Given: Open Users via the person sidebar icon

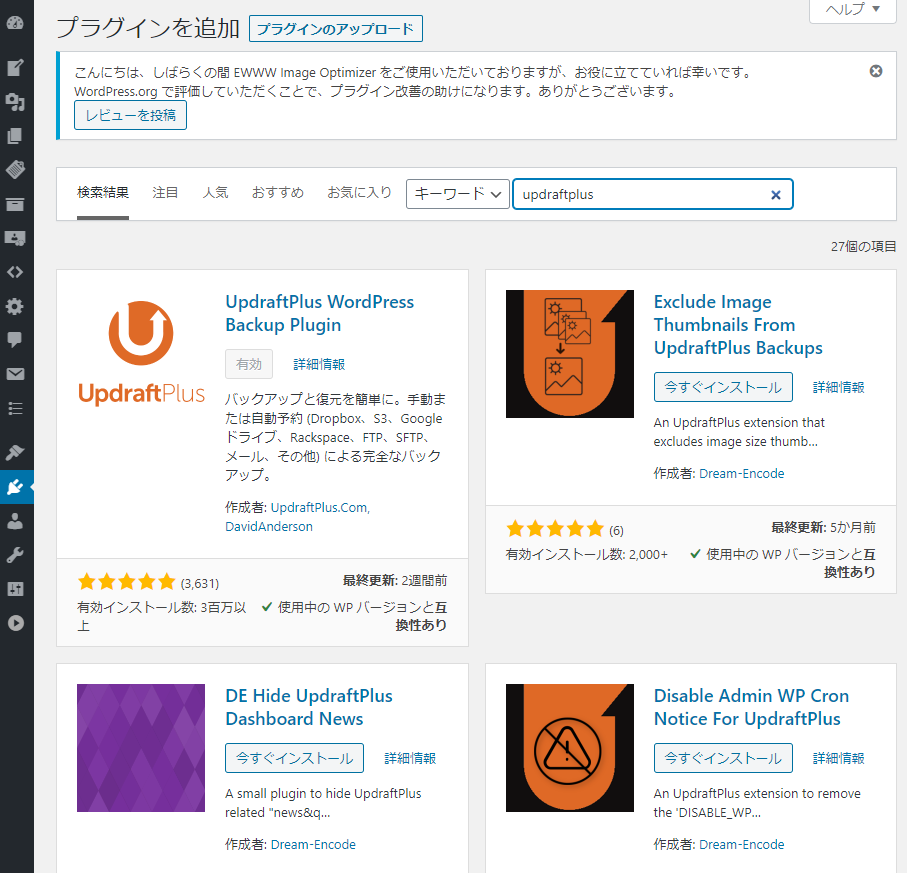Looking at the screenshot, I should click(15, 521).
